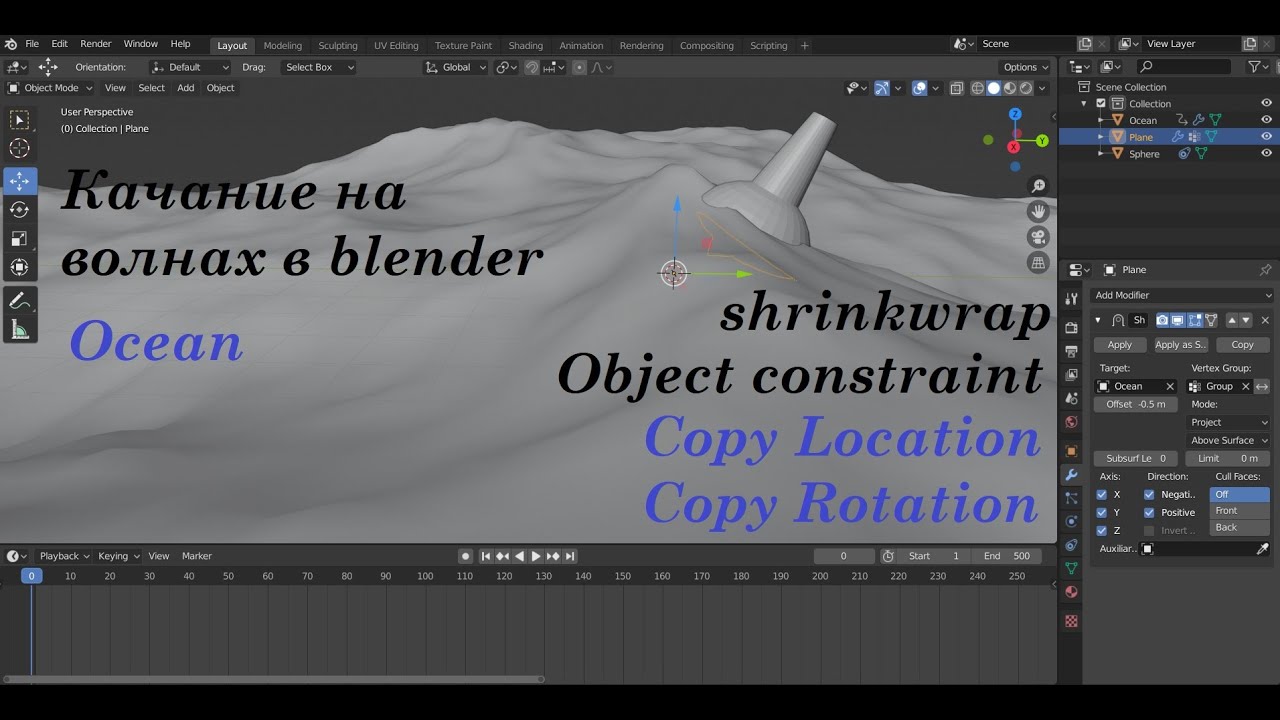Uncheck the Collection exclude checkbox
Screen dimensions: 1280x720
point(1101,103)
